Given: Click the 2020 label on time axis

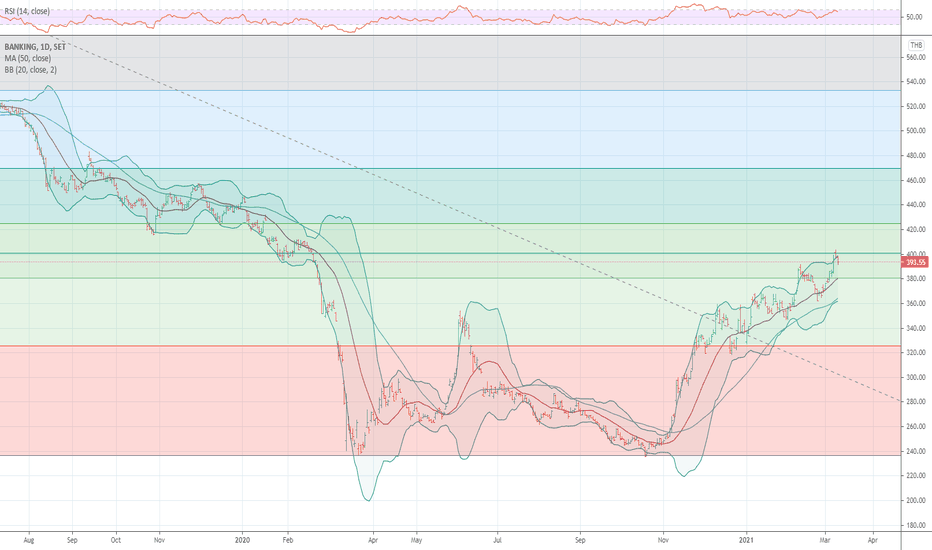Looking at the screenshot, I should tap(243, 540).
